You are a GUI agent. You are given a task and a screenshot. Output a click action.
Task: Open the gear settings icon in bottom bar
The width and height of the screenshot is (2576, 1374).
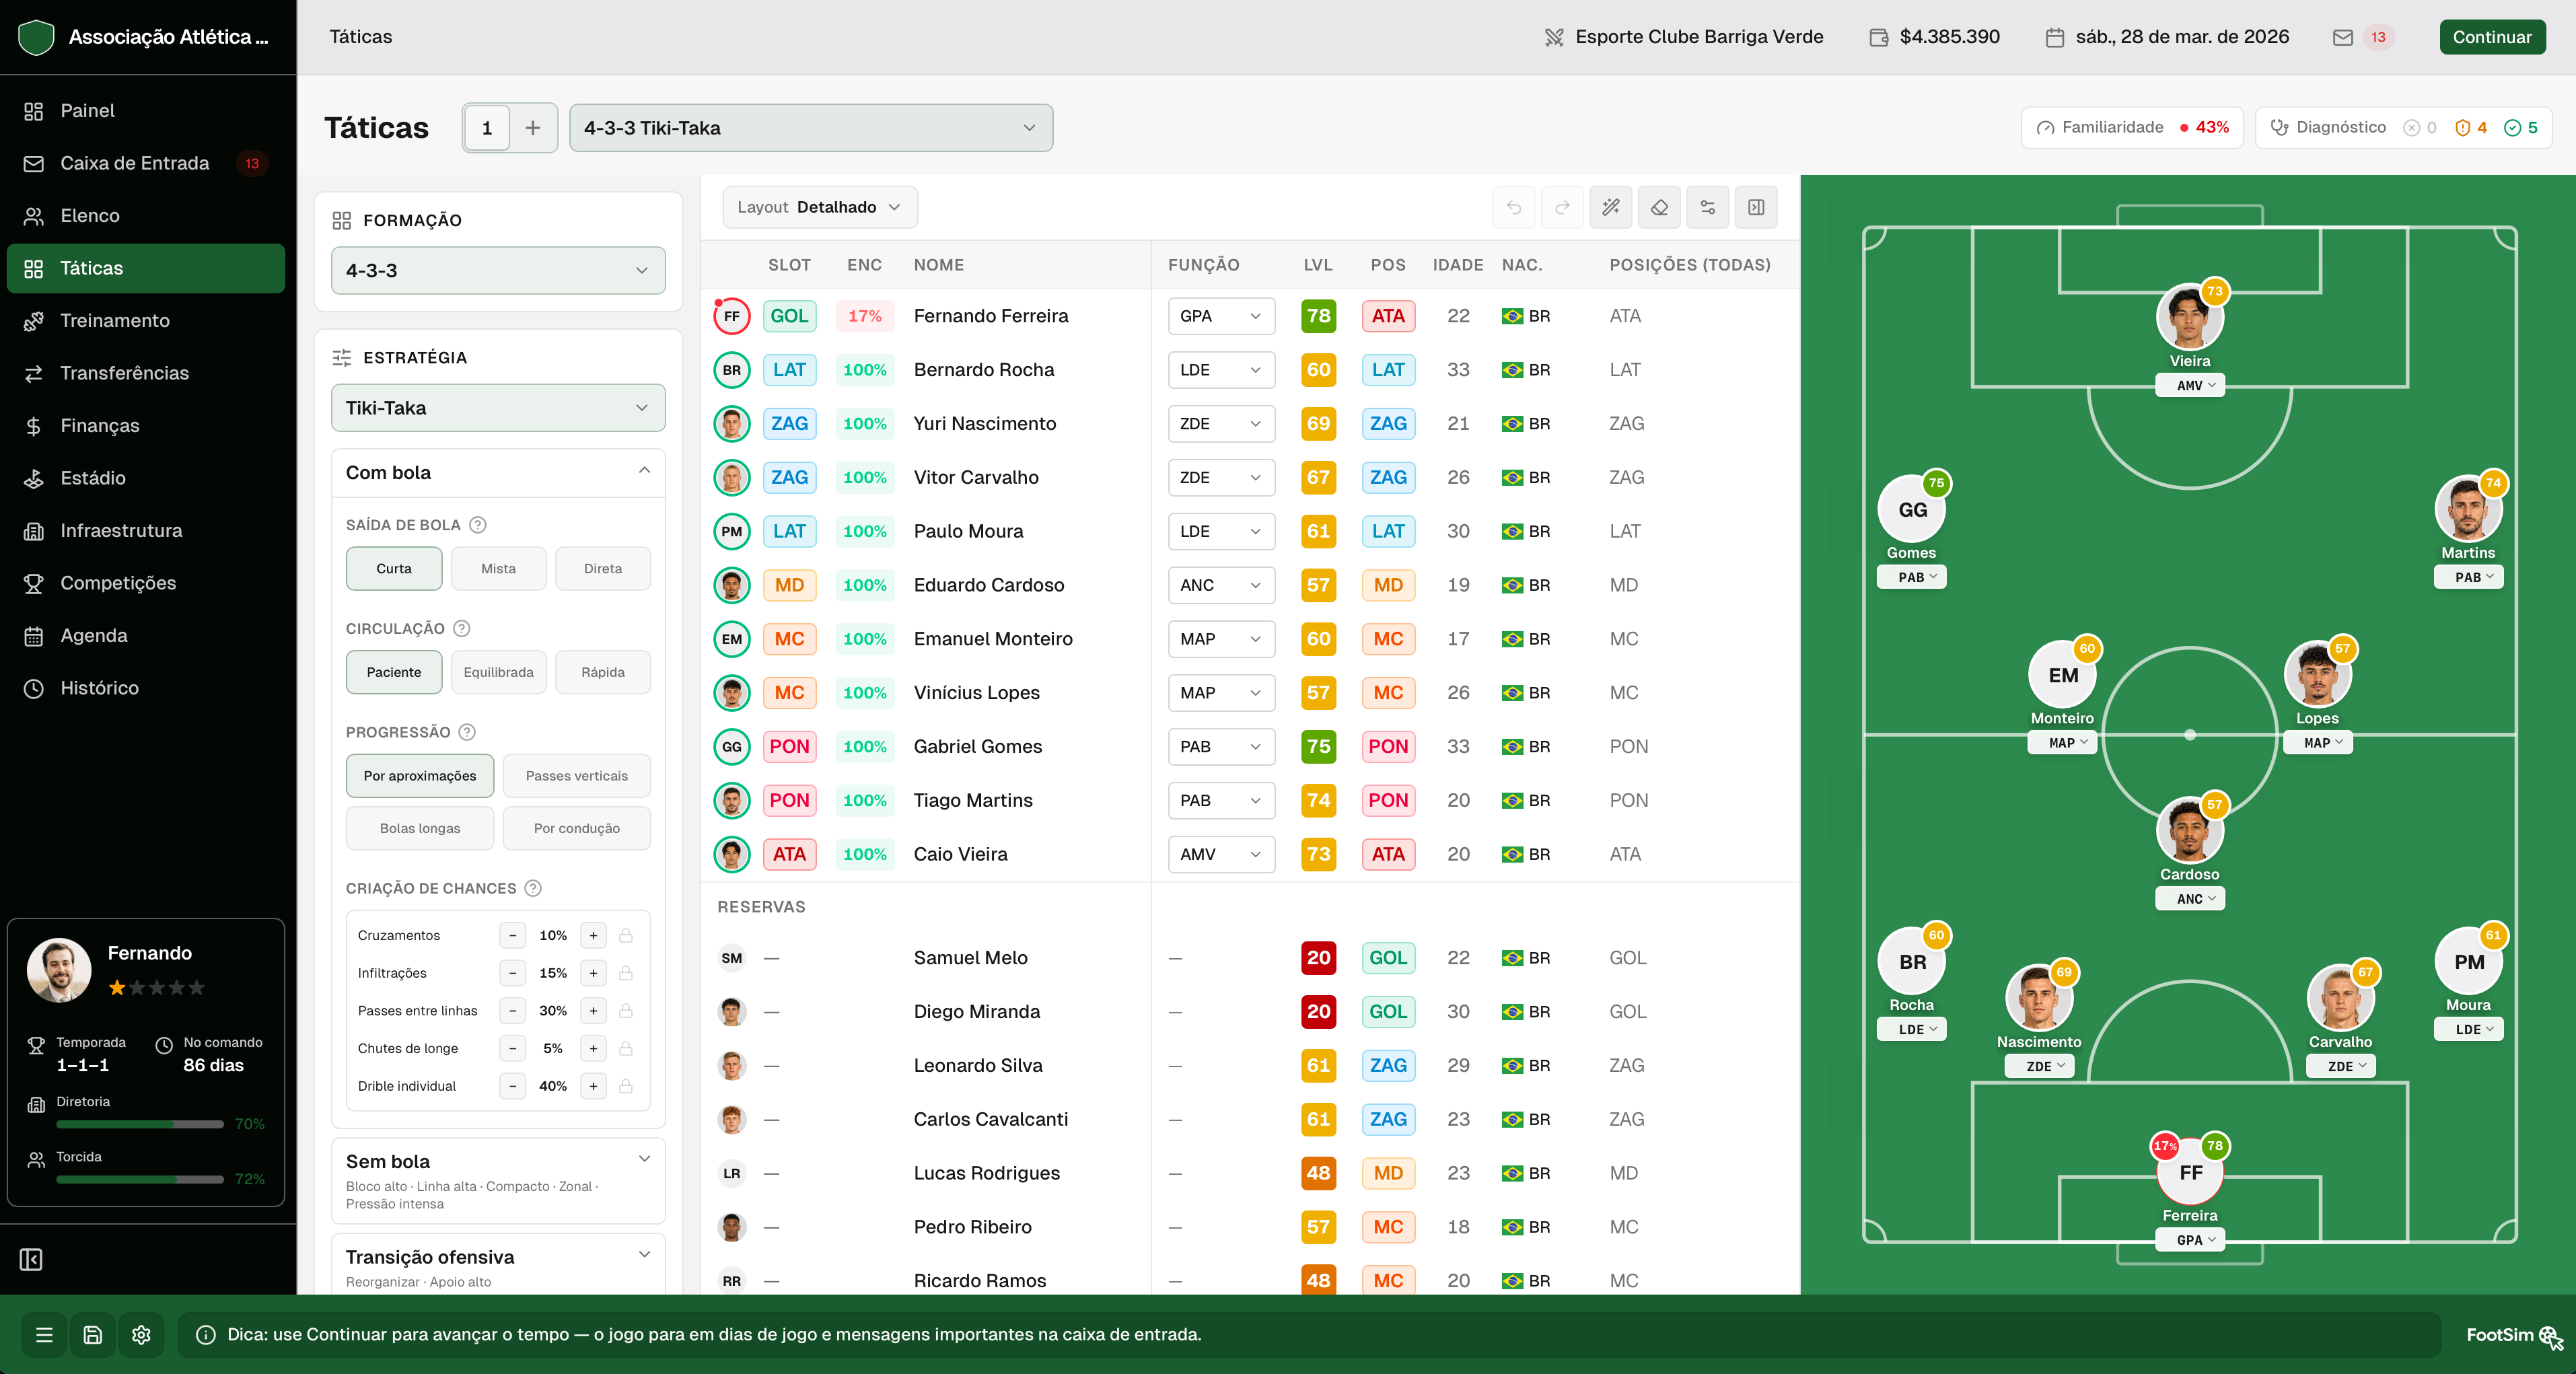pos(141,1334)
